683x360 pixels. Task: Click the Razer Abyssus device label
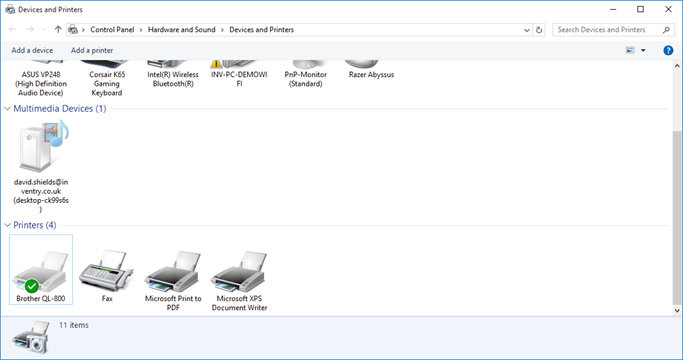[371, 75]
